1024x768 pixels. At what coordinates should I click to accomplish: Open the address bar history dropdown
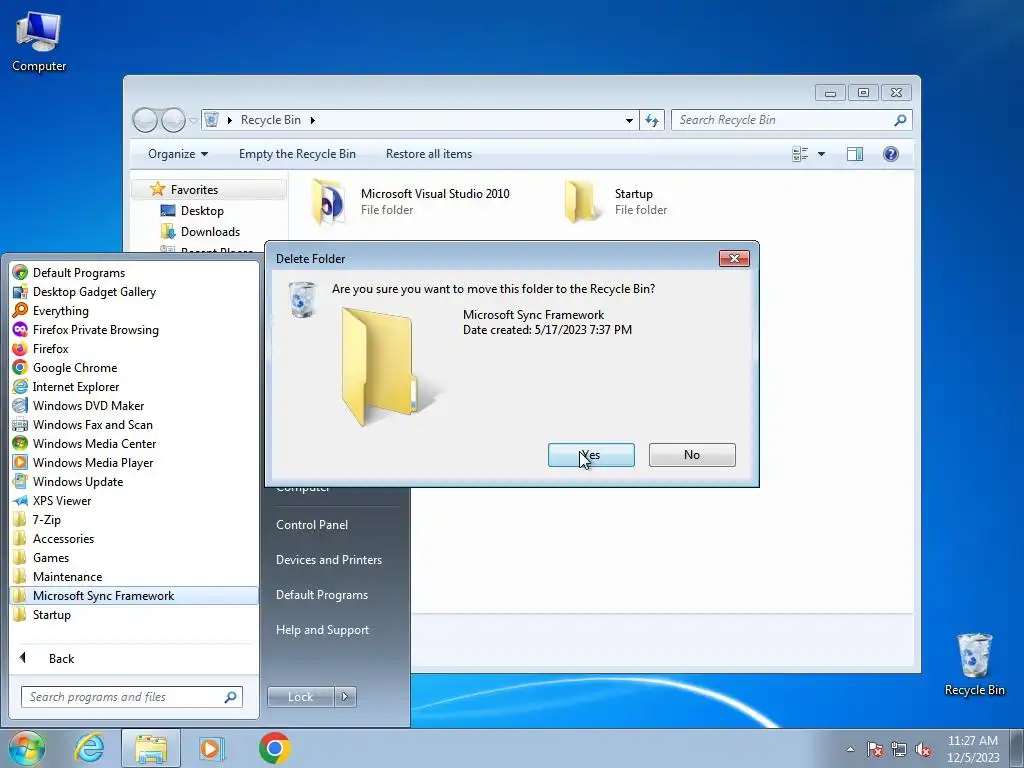click(x=629, y=120)
